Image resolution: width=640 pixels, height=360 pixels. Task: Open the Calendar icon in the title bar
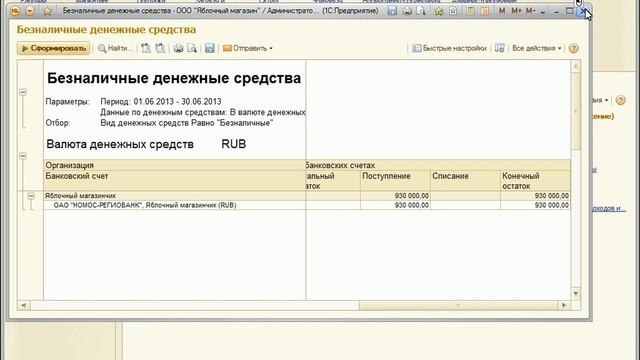(x=484, y=11)
